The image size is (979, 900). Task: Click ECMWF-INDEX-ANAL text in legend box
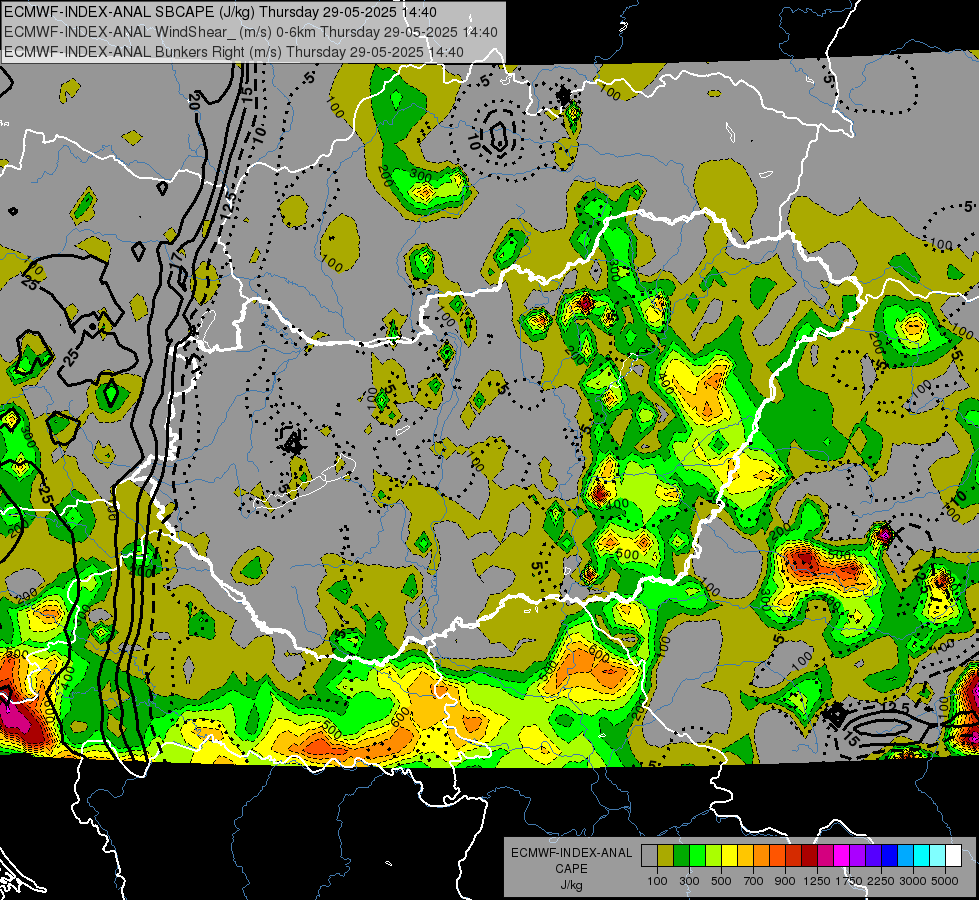coord(571,853)
